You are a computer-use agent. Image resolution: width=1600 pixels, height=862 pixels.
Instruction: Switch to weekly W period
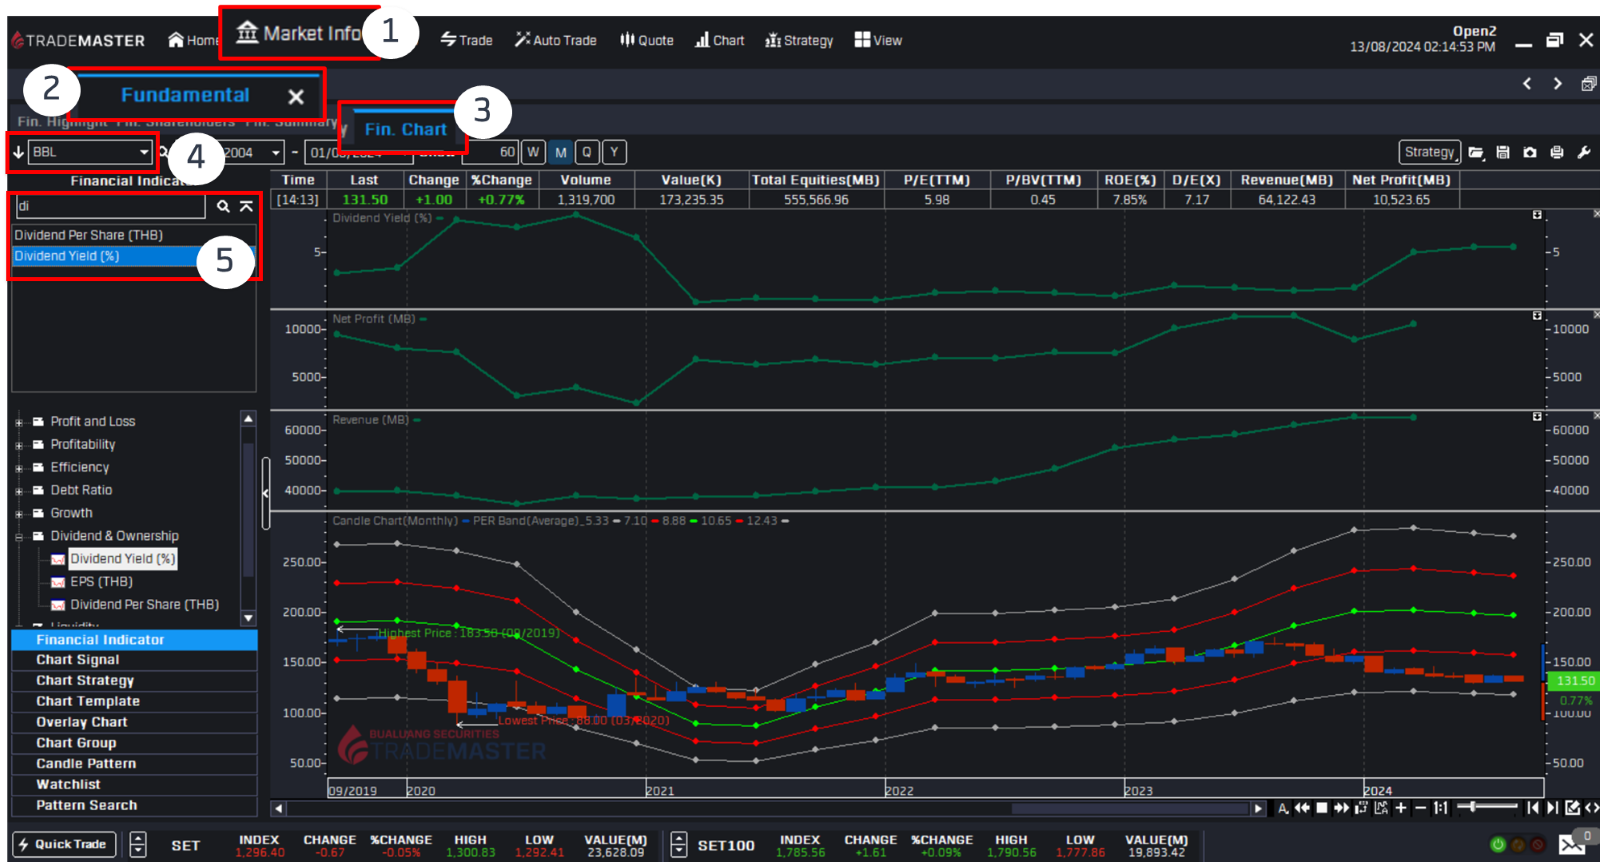533,152
